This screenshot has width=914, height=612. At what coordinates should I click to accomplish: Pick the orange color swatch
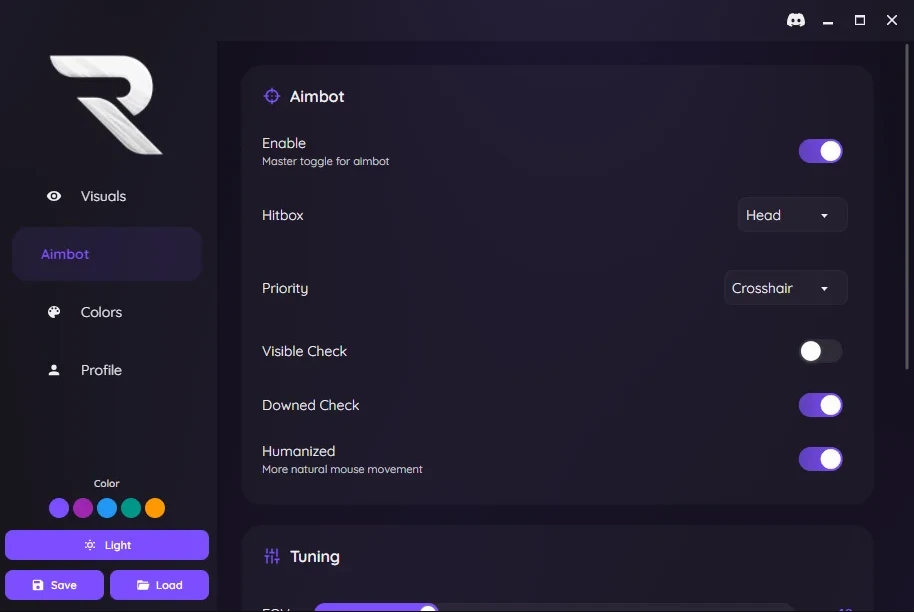155,508
